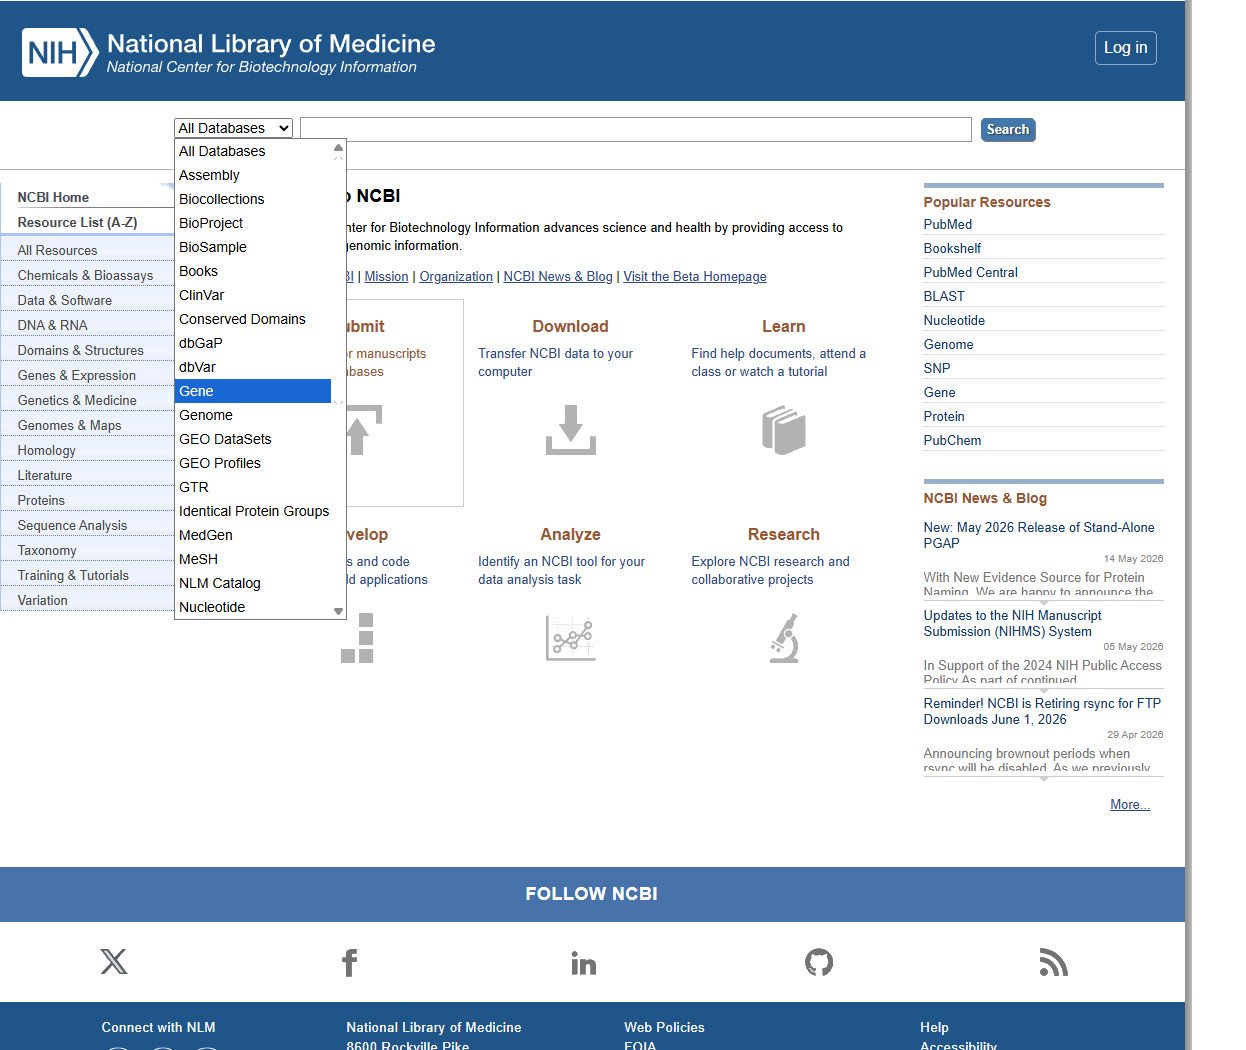Expand Variation sidebar menu
Screen dimensions: 1246x1050
coord(86,600)
